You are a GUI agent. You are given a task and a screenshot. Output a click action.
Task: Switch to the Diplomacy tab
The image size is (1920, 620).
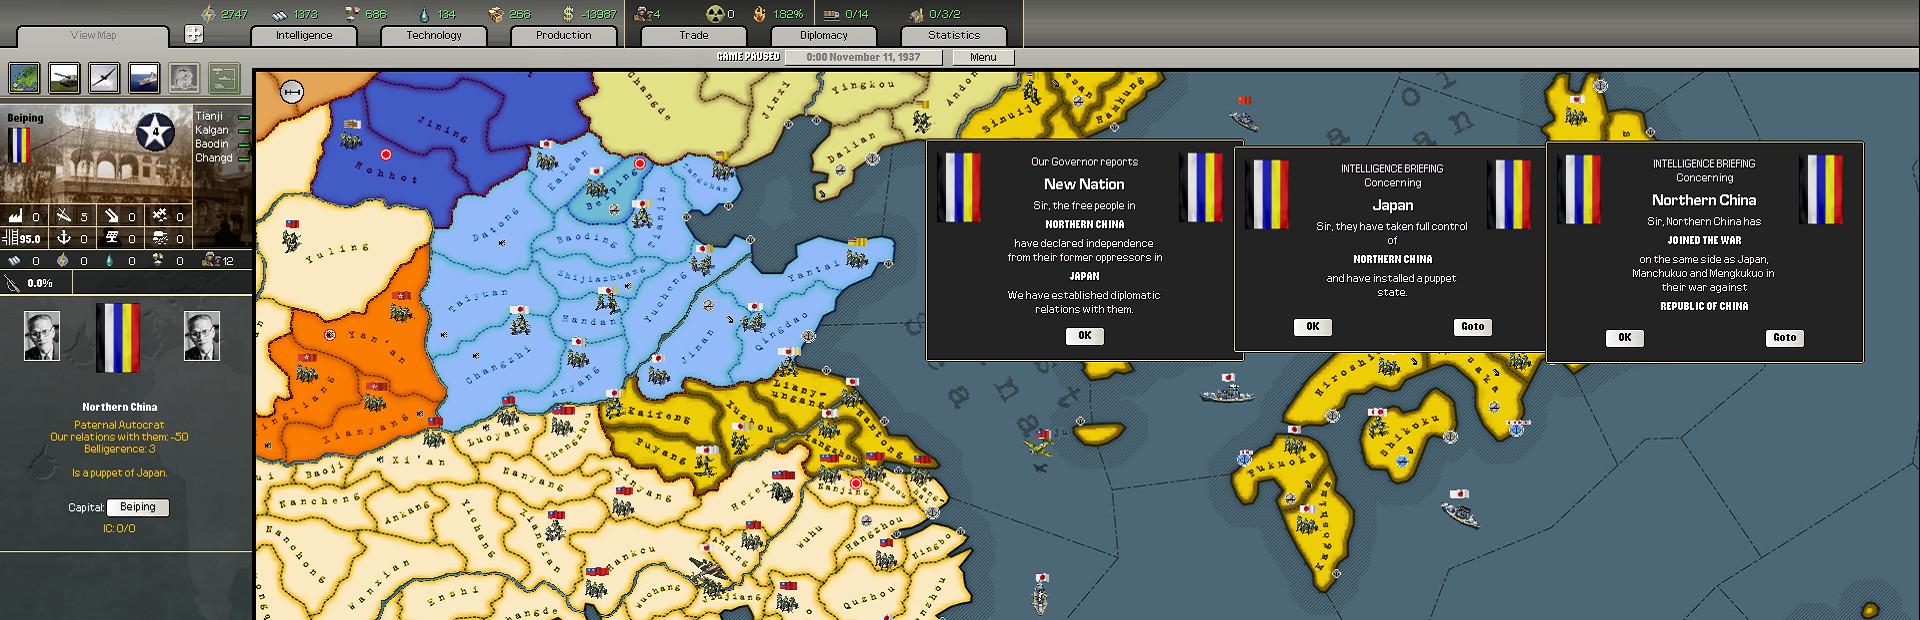click(823, 35)
